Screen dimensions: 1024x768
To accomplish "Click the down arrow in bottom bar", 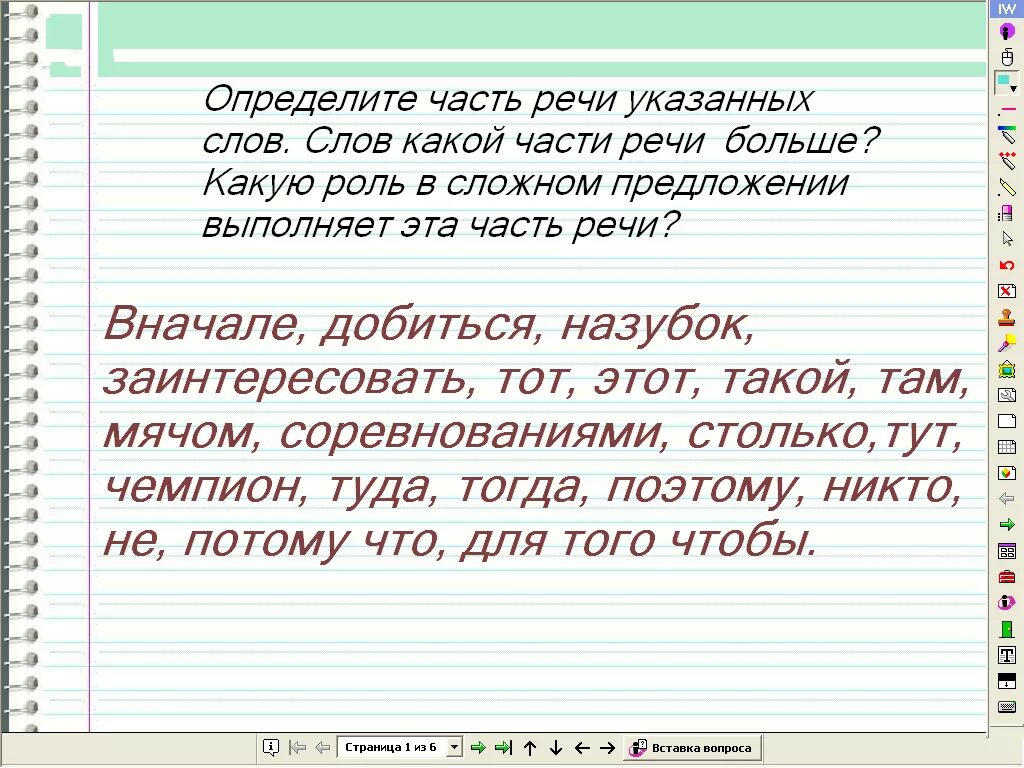I will pyautogui.click(x=556, y=748).
